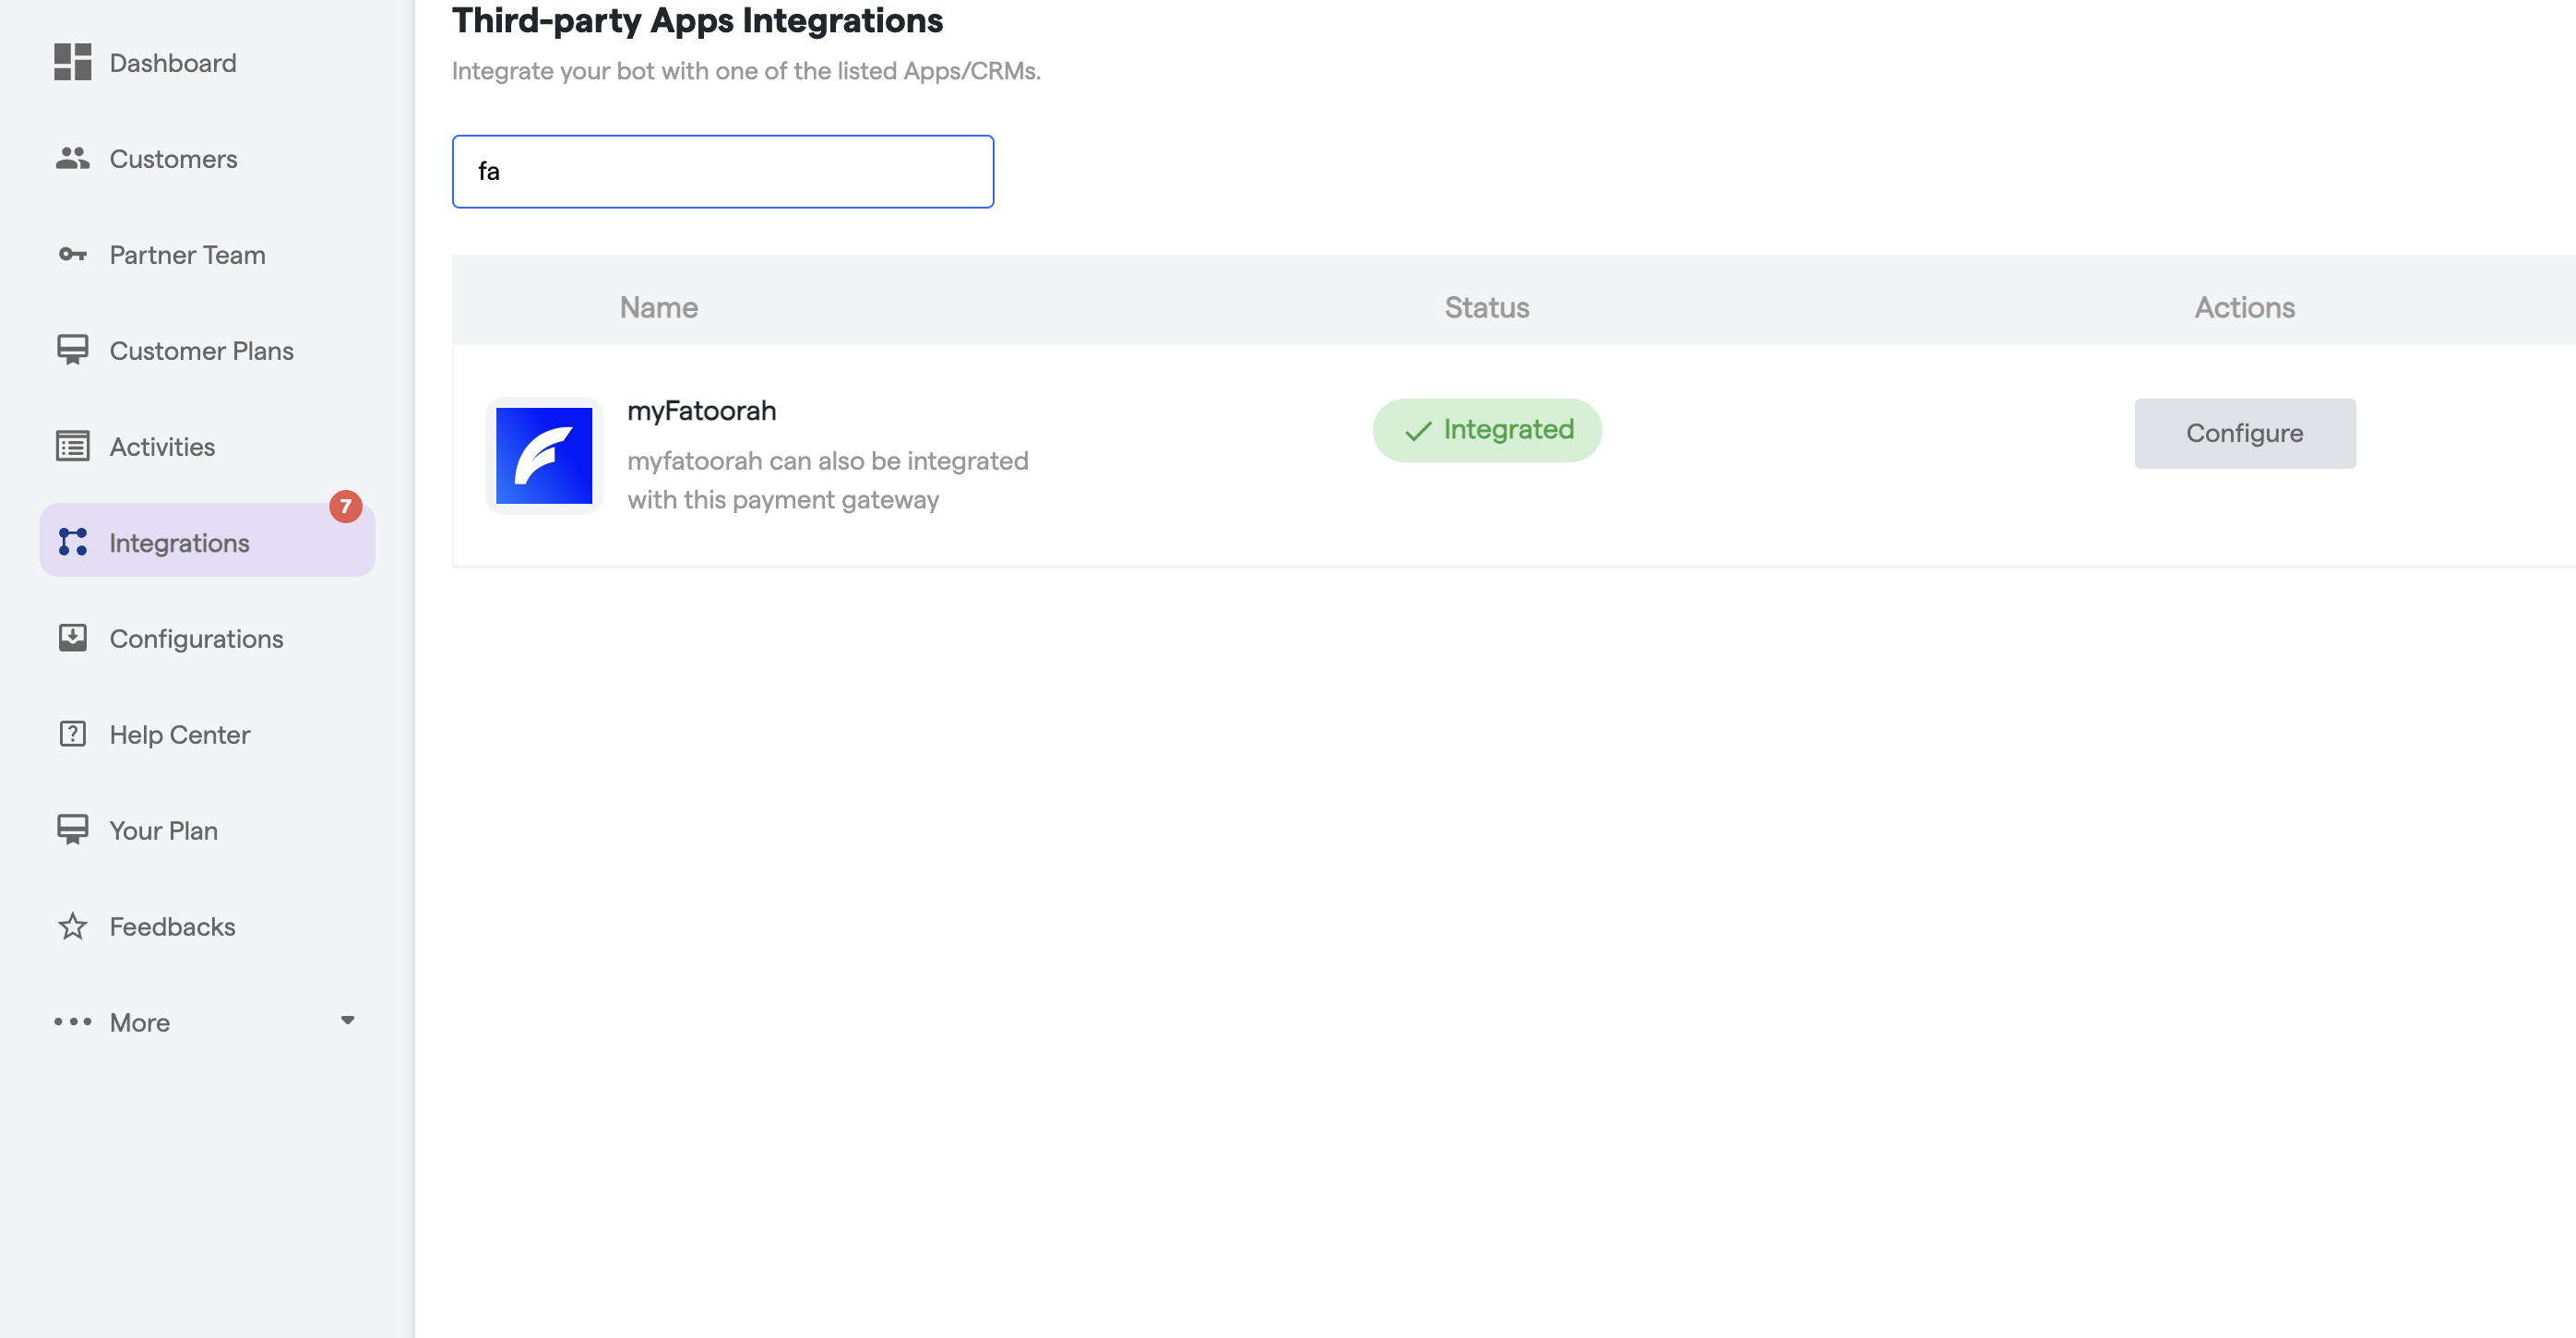Click the Feedbacks star icon
Viewport: 2576px width, 1338px height.
(72, 926)
